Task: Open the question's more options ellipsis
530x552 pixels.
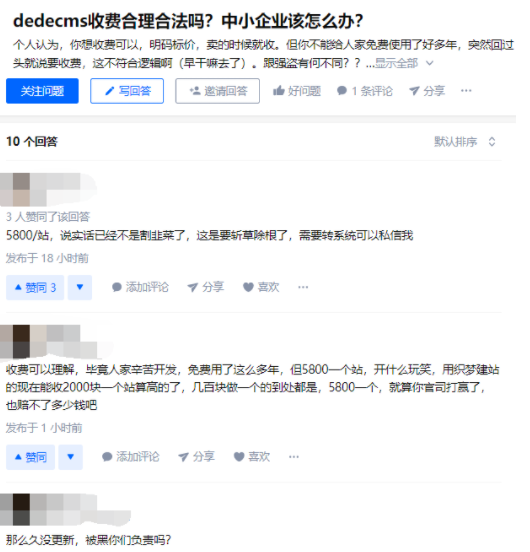Action: (466, 91)
